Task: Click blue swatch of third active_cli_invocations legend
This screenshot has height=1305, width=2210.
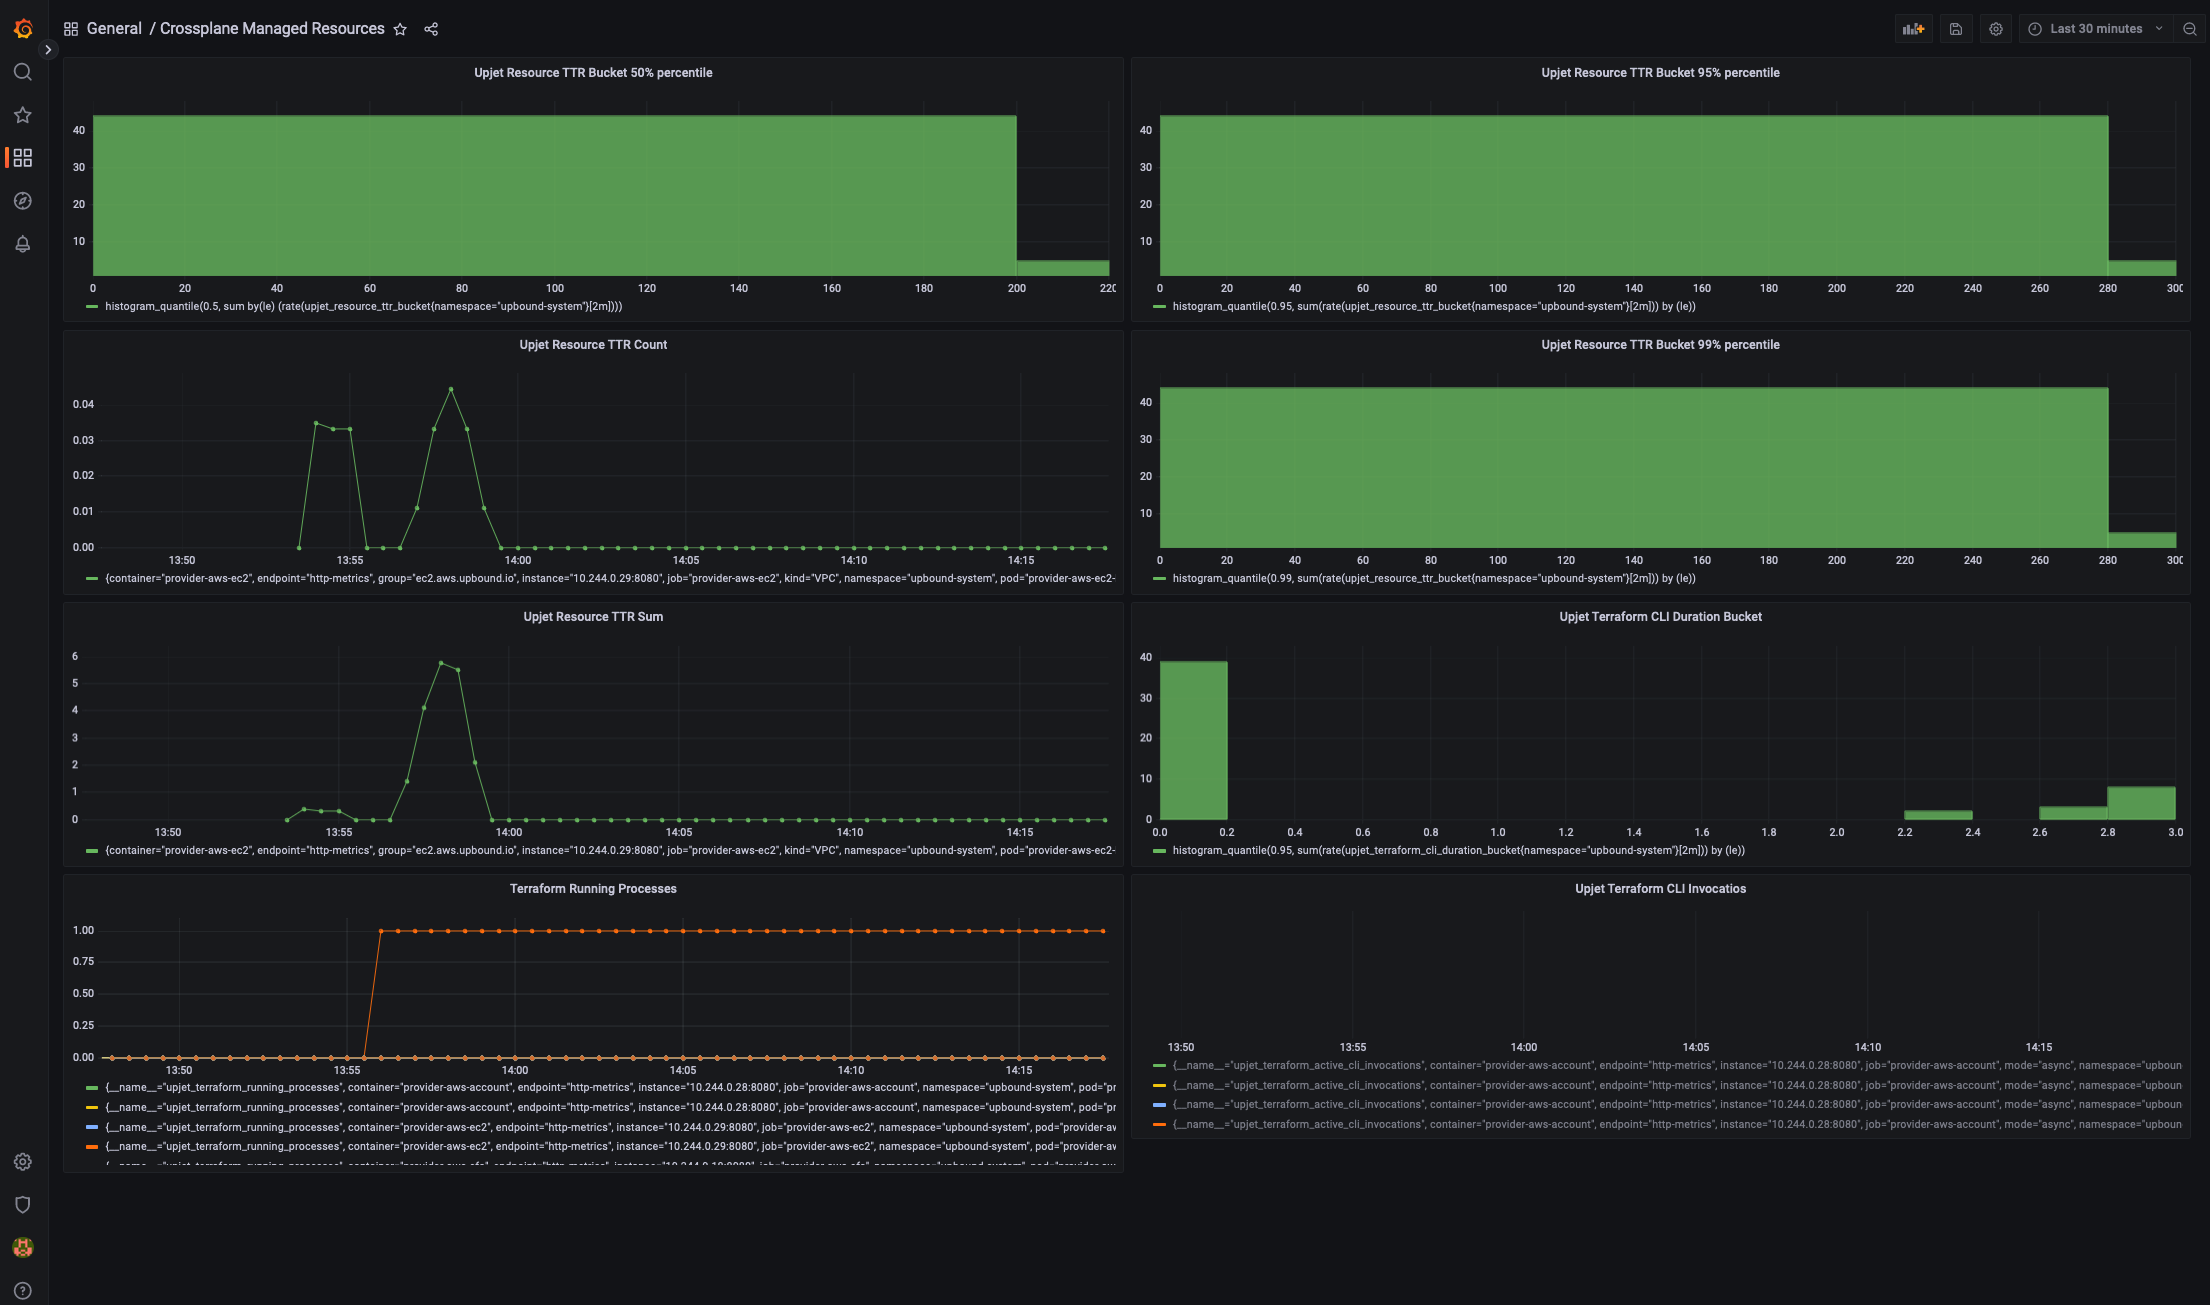Action: pyautogui.click(x=1159, y=1105)
